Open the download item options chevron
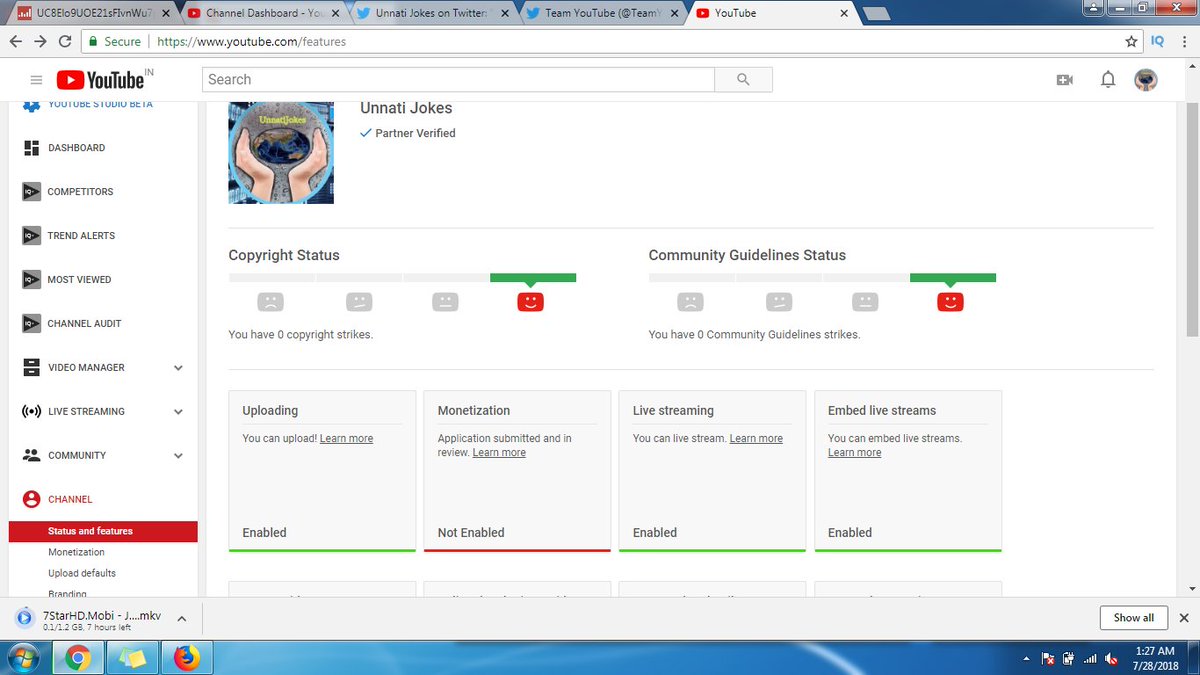 click(x=182, y=619)
